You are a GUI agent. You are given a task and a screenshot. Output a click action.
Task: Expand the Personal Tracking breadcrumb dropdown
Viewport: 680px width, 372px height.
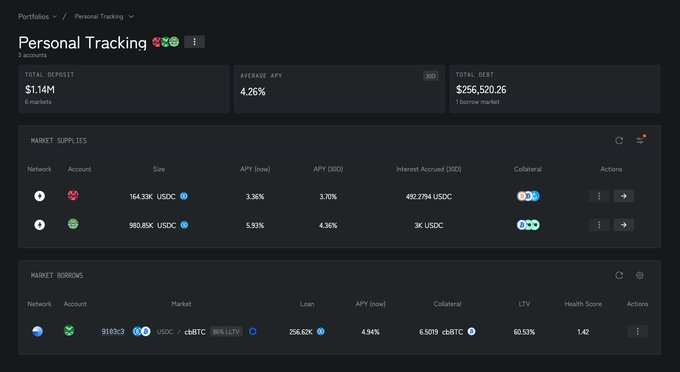click(104, 16)
